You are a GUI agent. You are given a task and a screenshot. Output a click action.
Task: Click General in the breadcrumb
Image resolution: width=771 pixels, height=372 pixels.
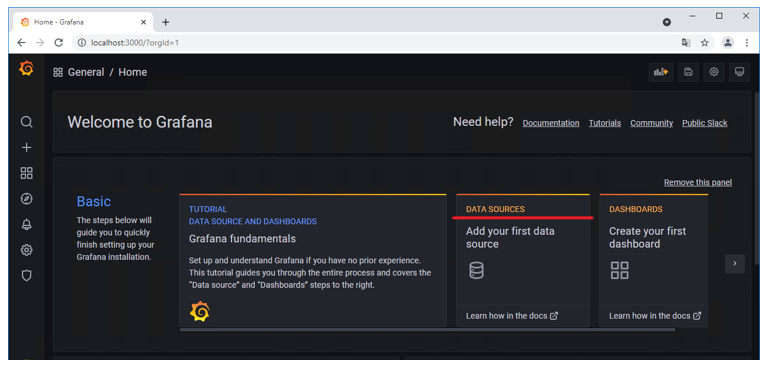(x=86, y=72)
